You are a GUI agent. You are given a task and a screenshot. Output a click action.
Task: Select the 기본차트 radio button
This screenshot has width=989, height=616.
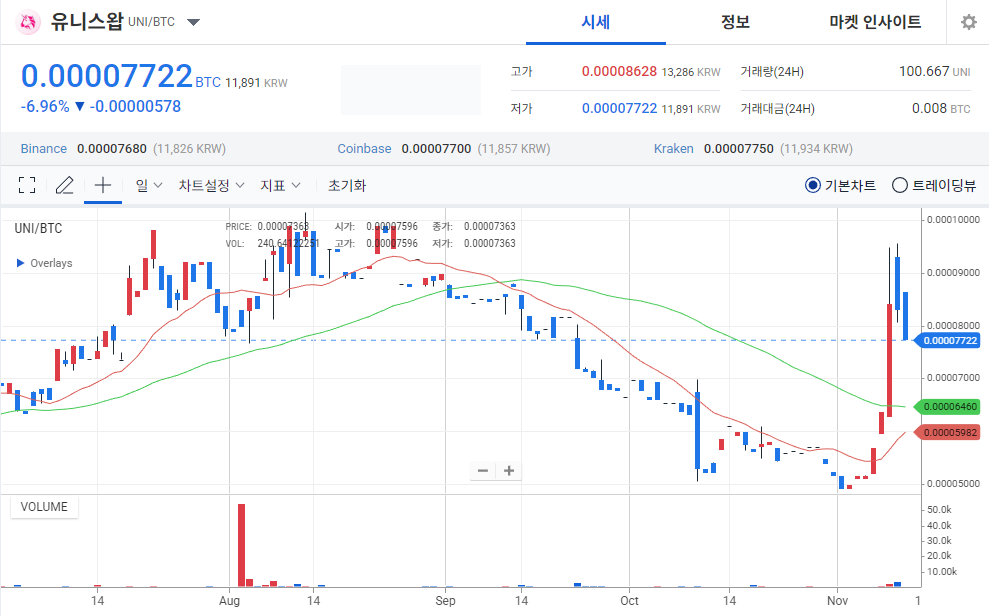[x=813, y=185]
